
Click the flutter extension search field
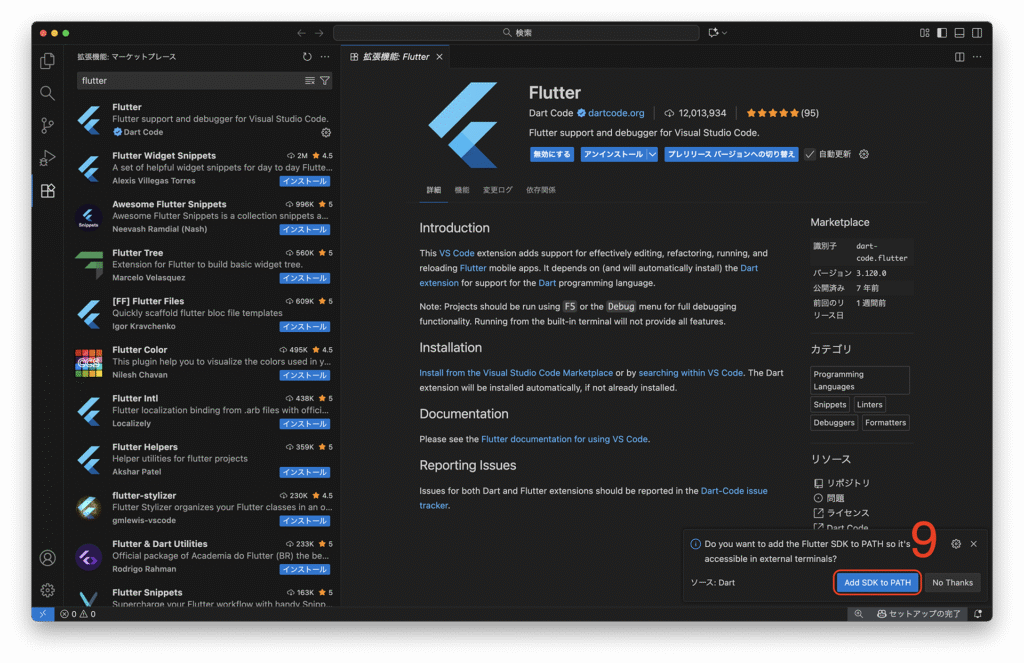pos(190,80)
